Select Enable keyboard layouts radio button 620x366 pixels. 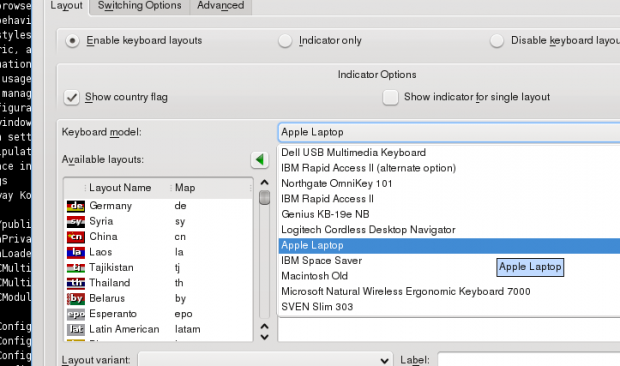(72, 41)
